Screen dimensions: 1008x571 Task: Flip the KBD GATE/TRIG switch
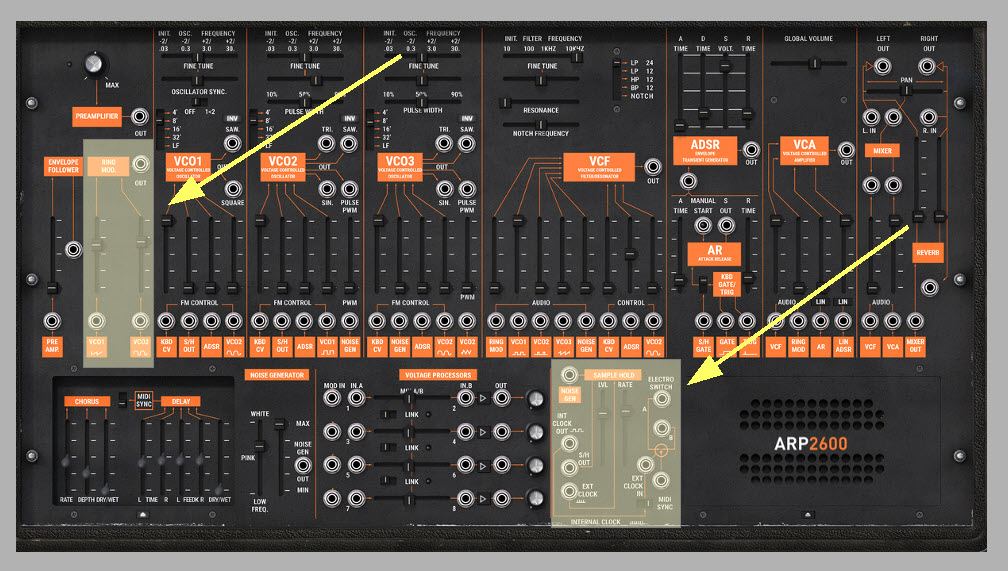(703, 284)
